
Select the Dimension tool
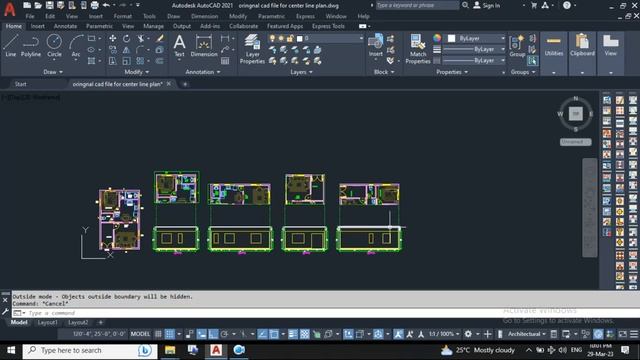point(204,45)
